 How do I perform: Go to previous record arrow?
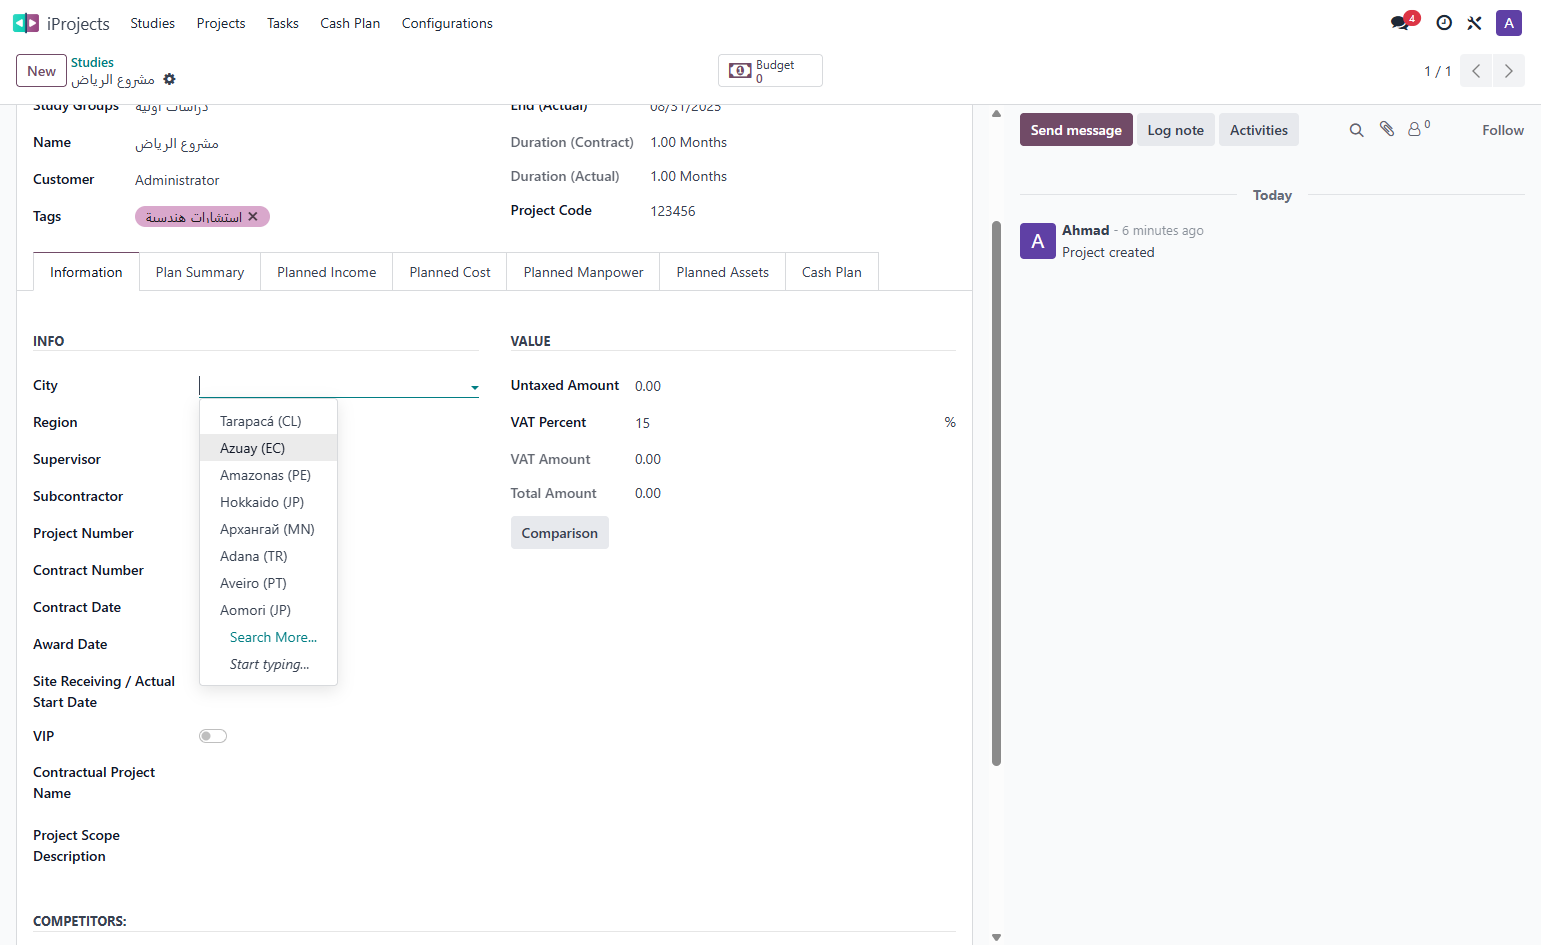point(1476,71)
